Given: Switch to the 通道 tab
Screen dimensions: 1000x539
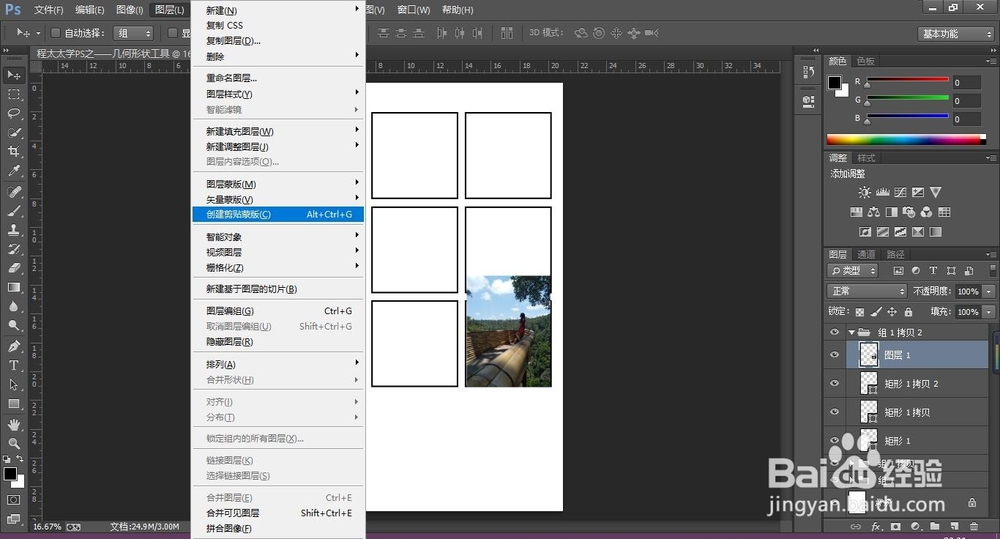Looking at the screenshot, I should pyautogui.click(x=865, y=255).
